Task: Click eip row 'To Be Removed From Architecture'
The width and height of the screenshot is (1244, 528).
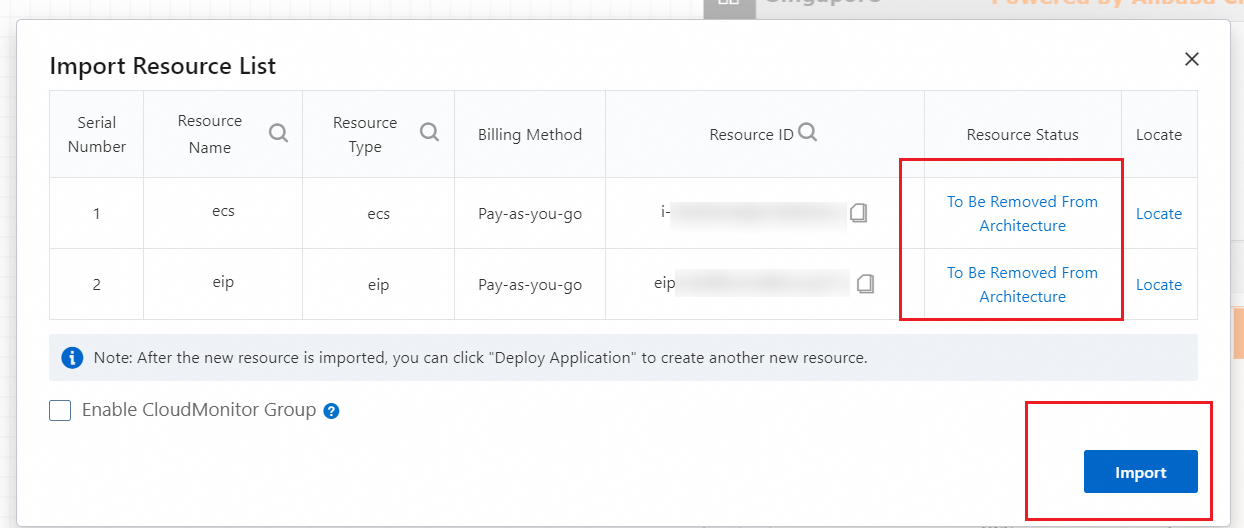Action: click(x=1022, y=285)
